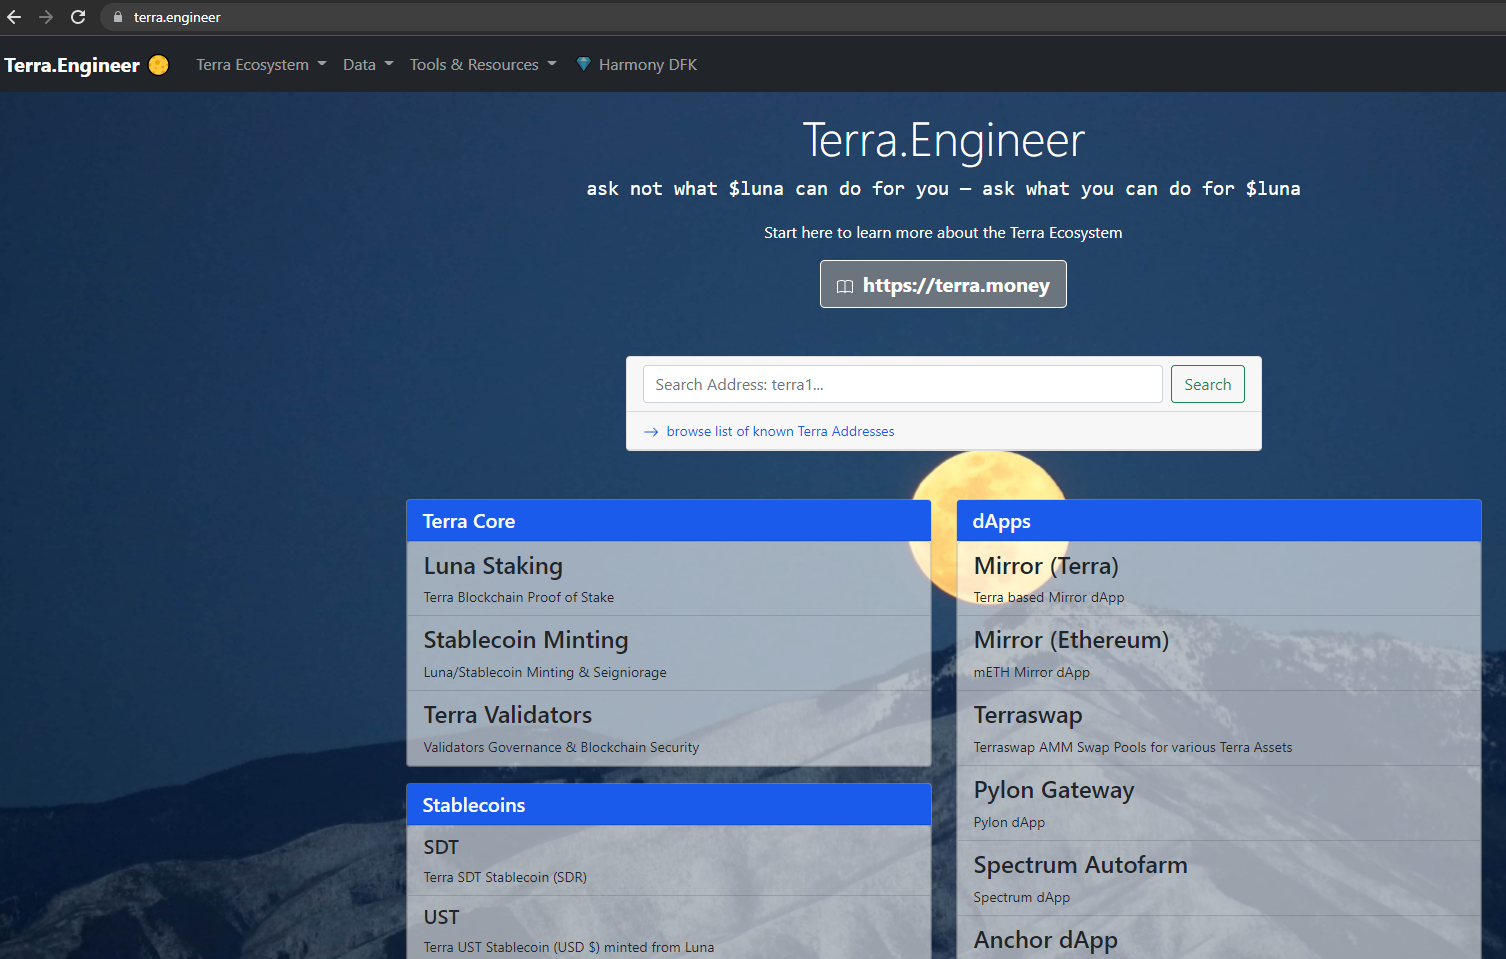Click the large Terra.Engineer page heading
Image resolution: width=1506 pixels, height=959 pixels.
coord(943,140)
